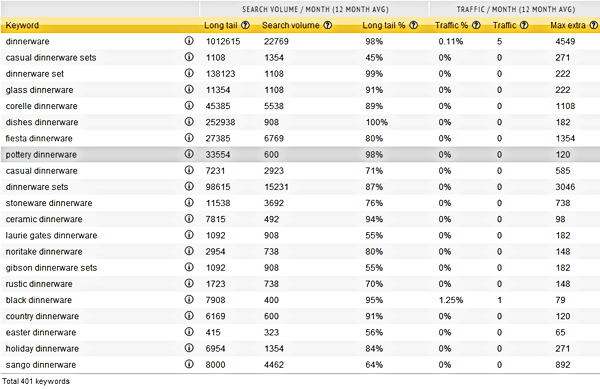
Task: Select the keyword 'sango dinnerware'
Action: (x=41, y=365)
